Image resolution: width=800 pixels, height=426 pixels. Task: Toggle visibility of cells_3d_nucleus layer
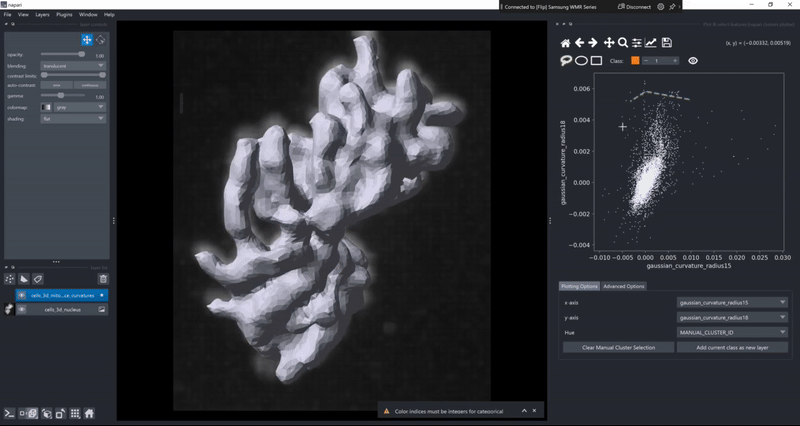tap(21, 309)
